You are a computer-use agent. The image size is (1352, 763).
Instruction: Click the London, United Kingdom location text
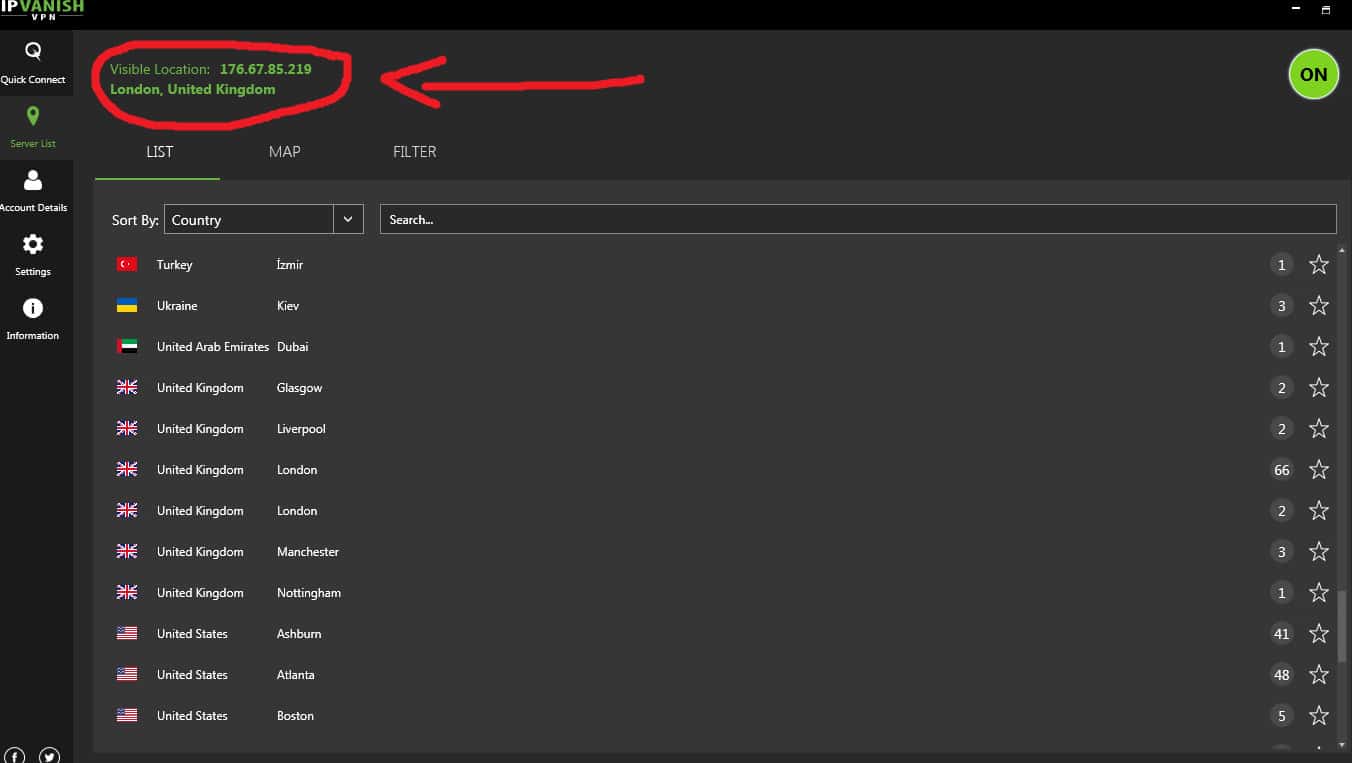[193, 89]
